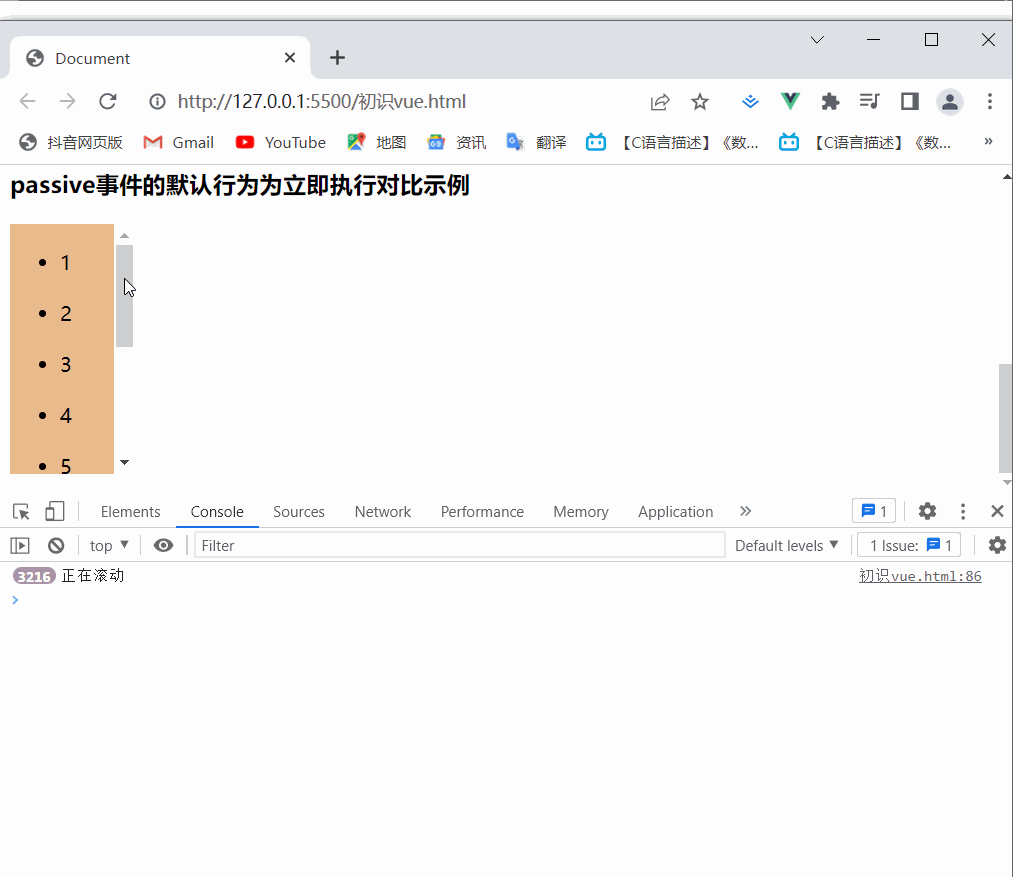Screen dimensions: 1013x877
Task: Open 初识vue.html:86 source link
Action: [920, 576]
